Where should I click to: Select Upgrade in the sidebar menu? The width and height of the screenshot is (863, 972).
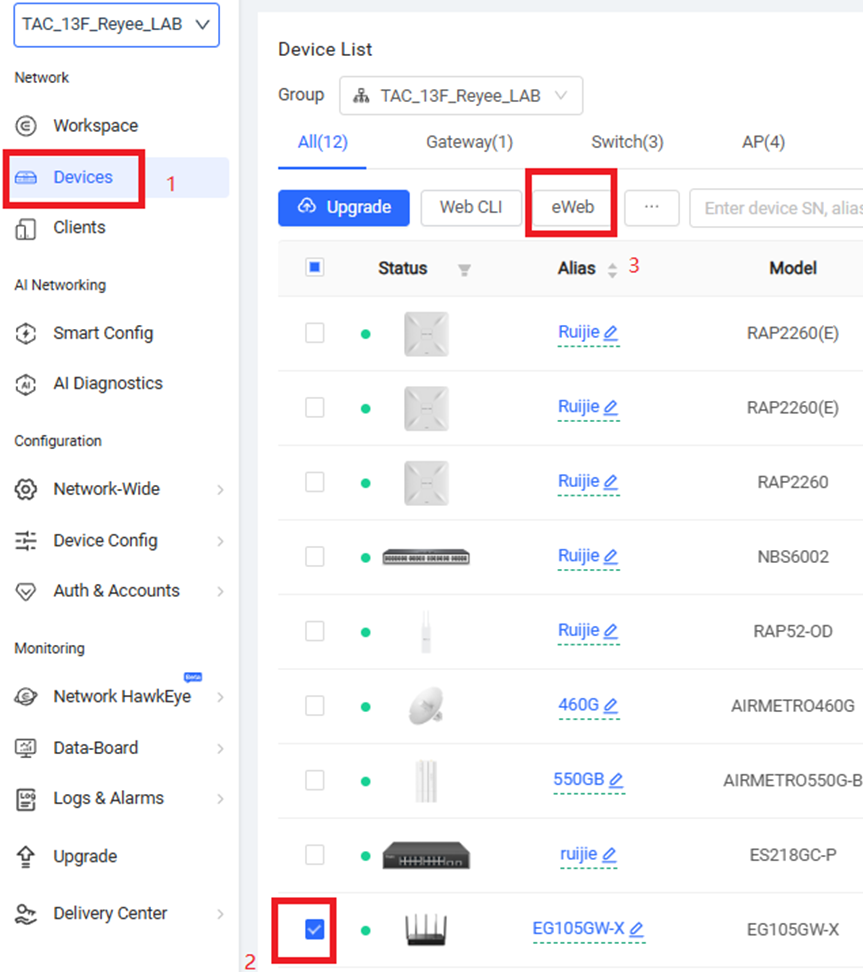click(x=85, y=857)
